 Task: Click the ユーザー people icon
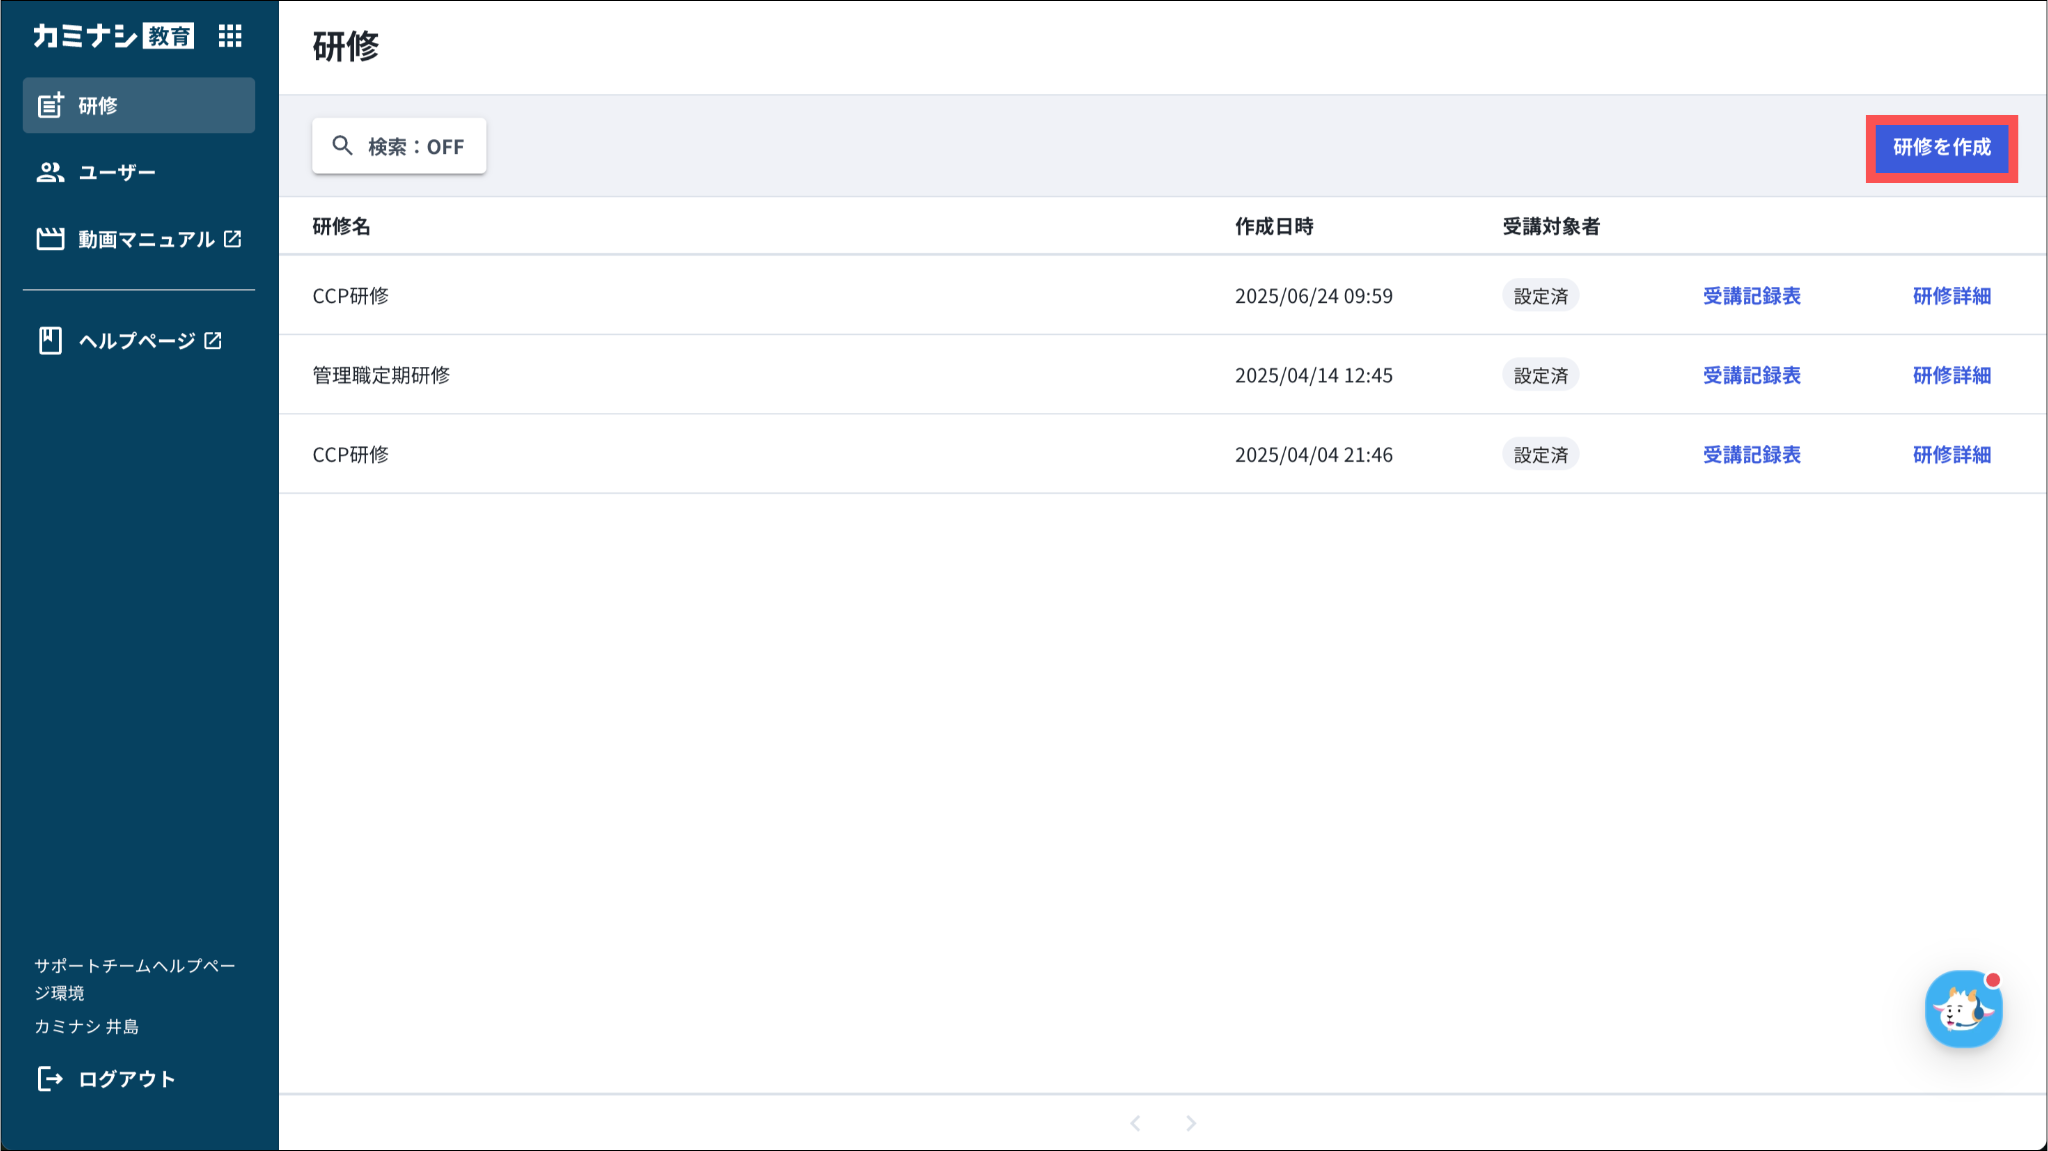(50, 172)
